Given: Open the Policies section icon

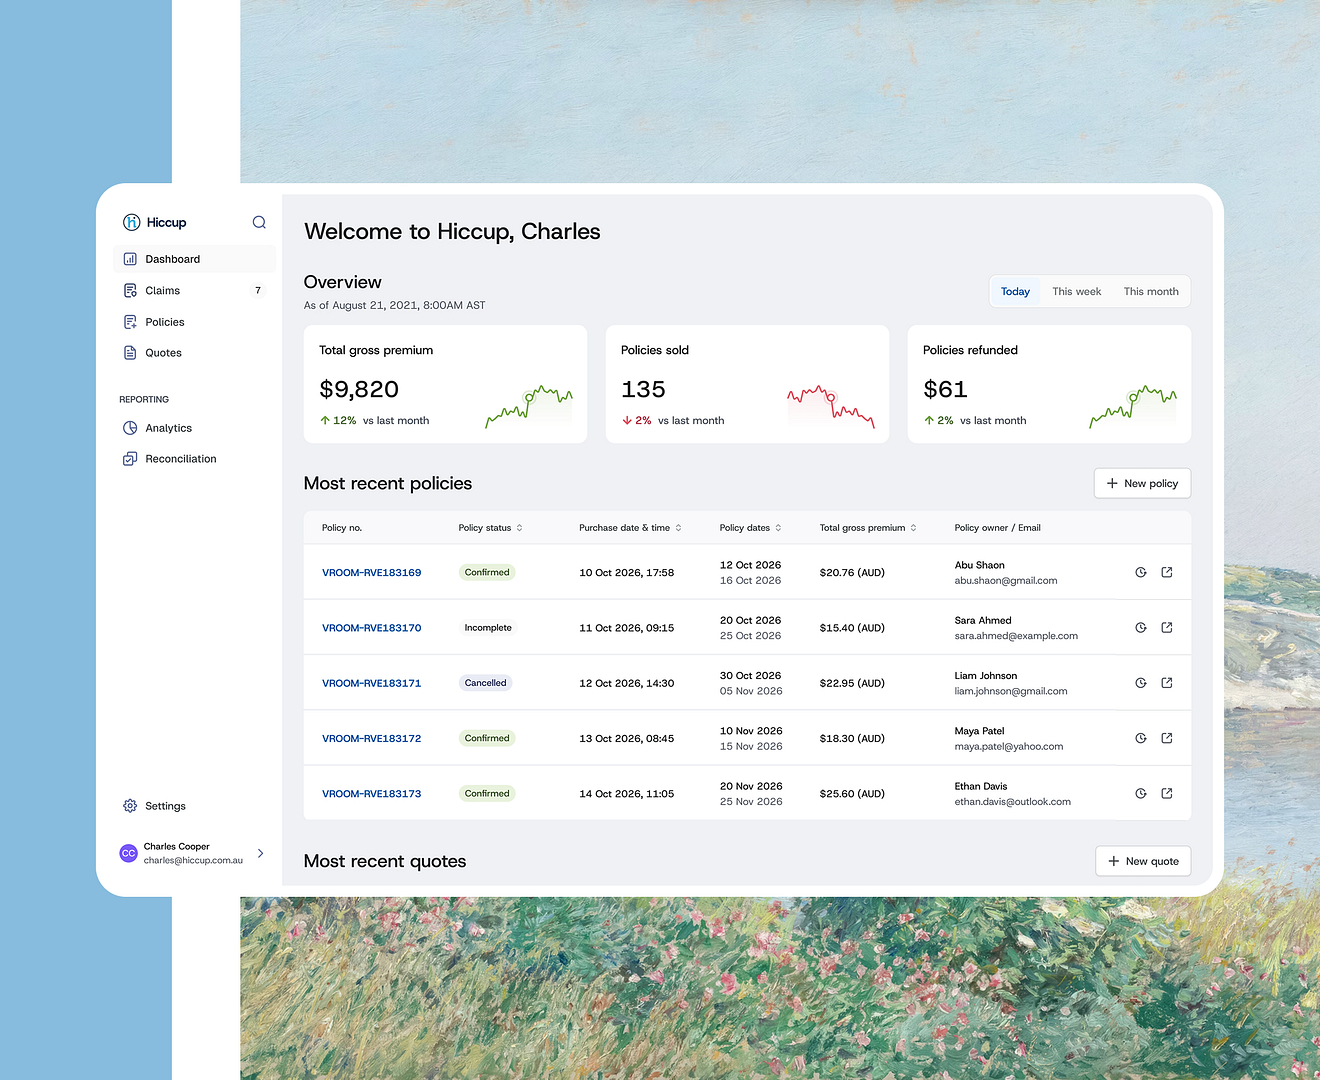Looking at the screenshot, I should tap(130, 321).
